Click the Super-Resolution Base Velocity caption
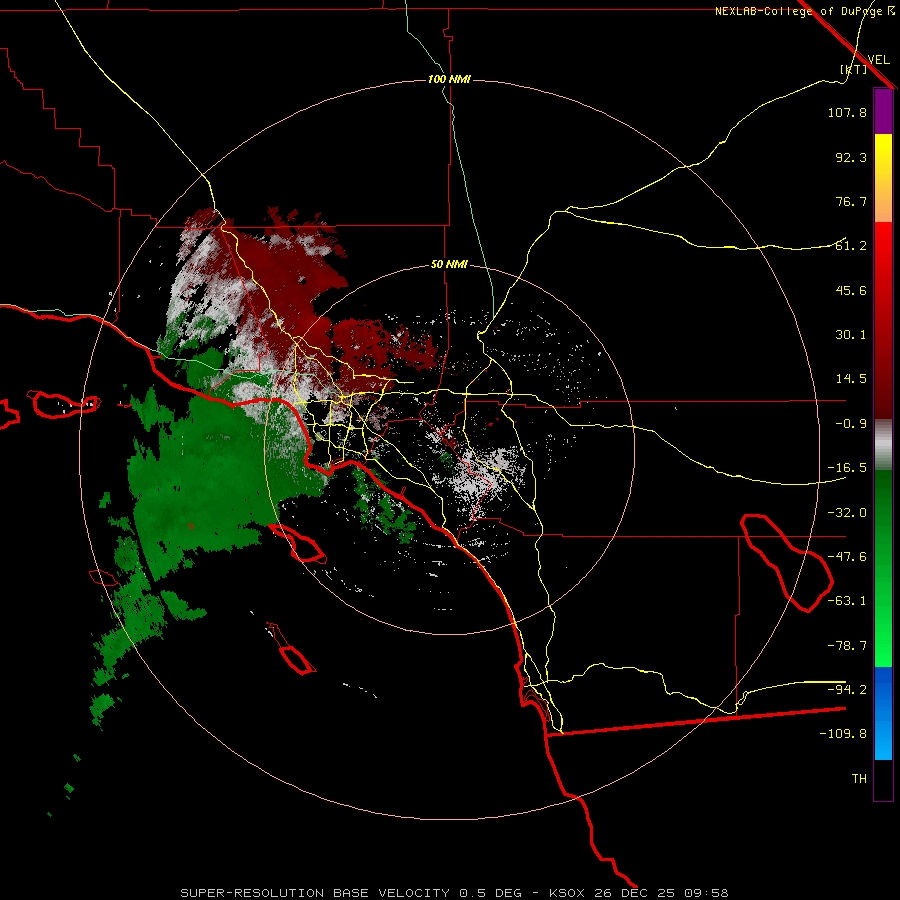Image resolution: width=900 pixels, height=900 pixels. 454,893
